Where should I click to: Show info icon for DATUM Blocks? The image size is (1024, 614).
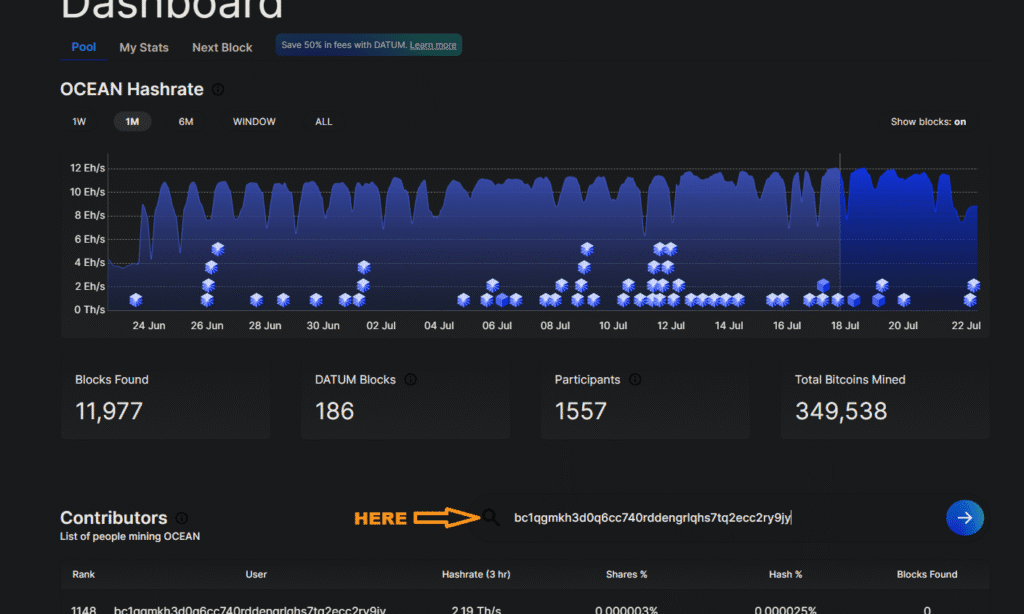[410, 380]
